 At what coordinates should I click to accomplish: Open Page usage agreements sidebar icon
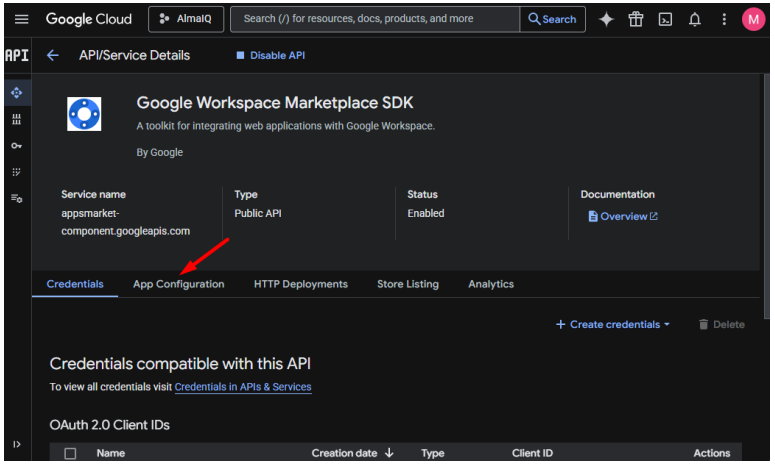point(17,199)
